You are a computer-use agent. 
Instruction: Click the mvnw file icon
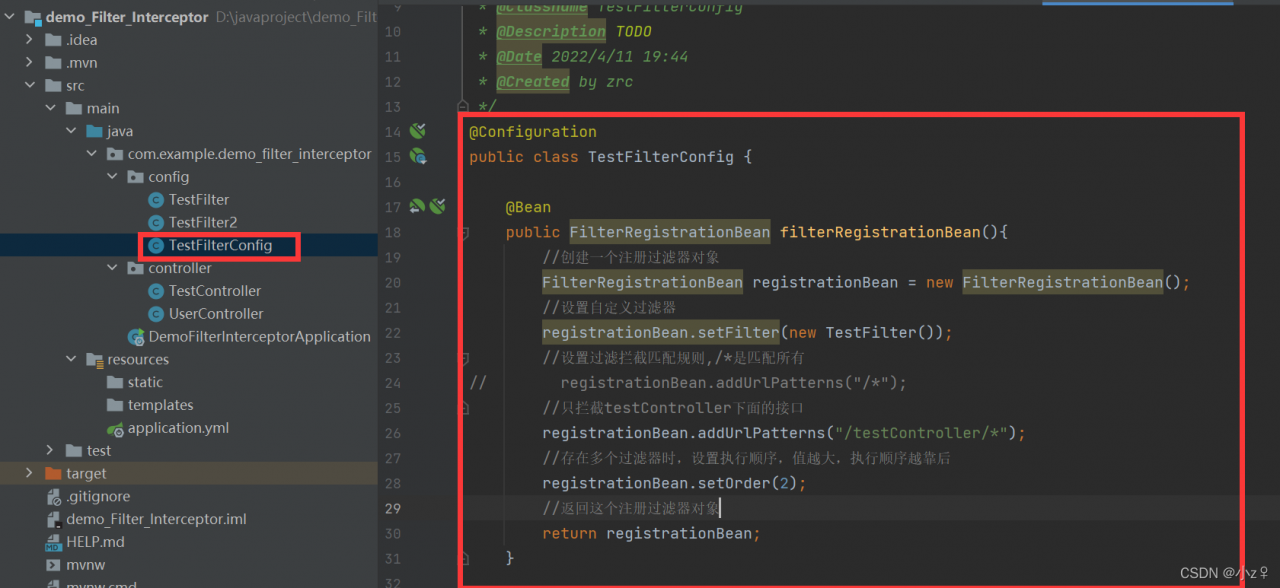tap(54, 565)
